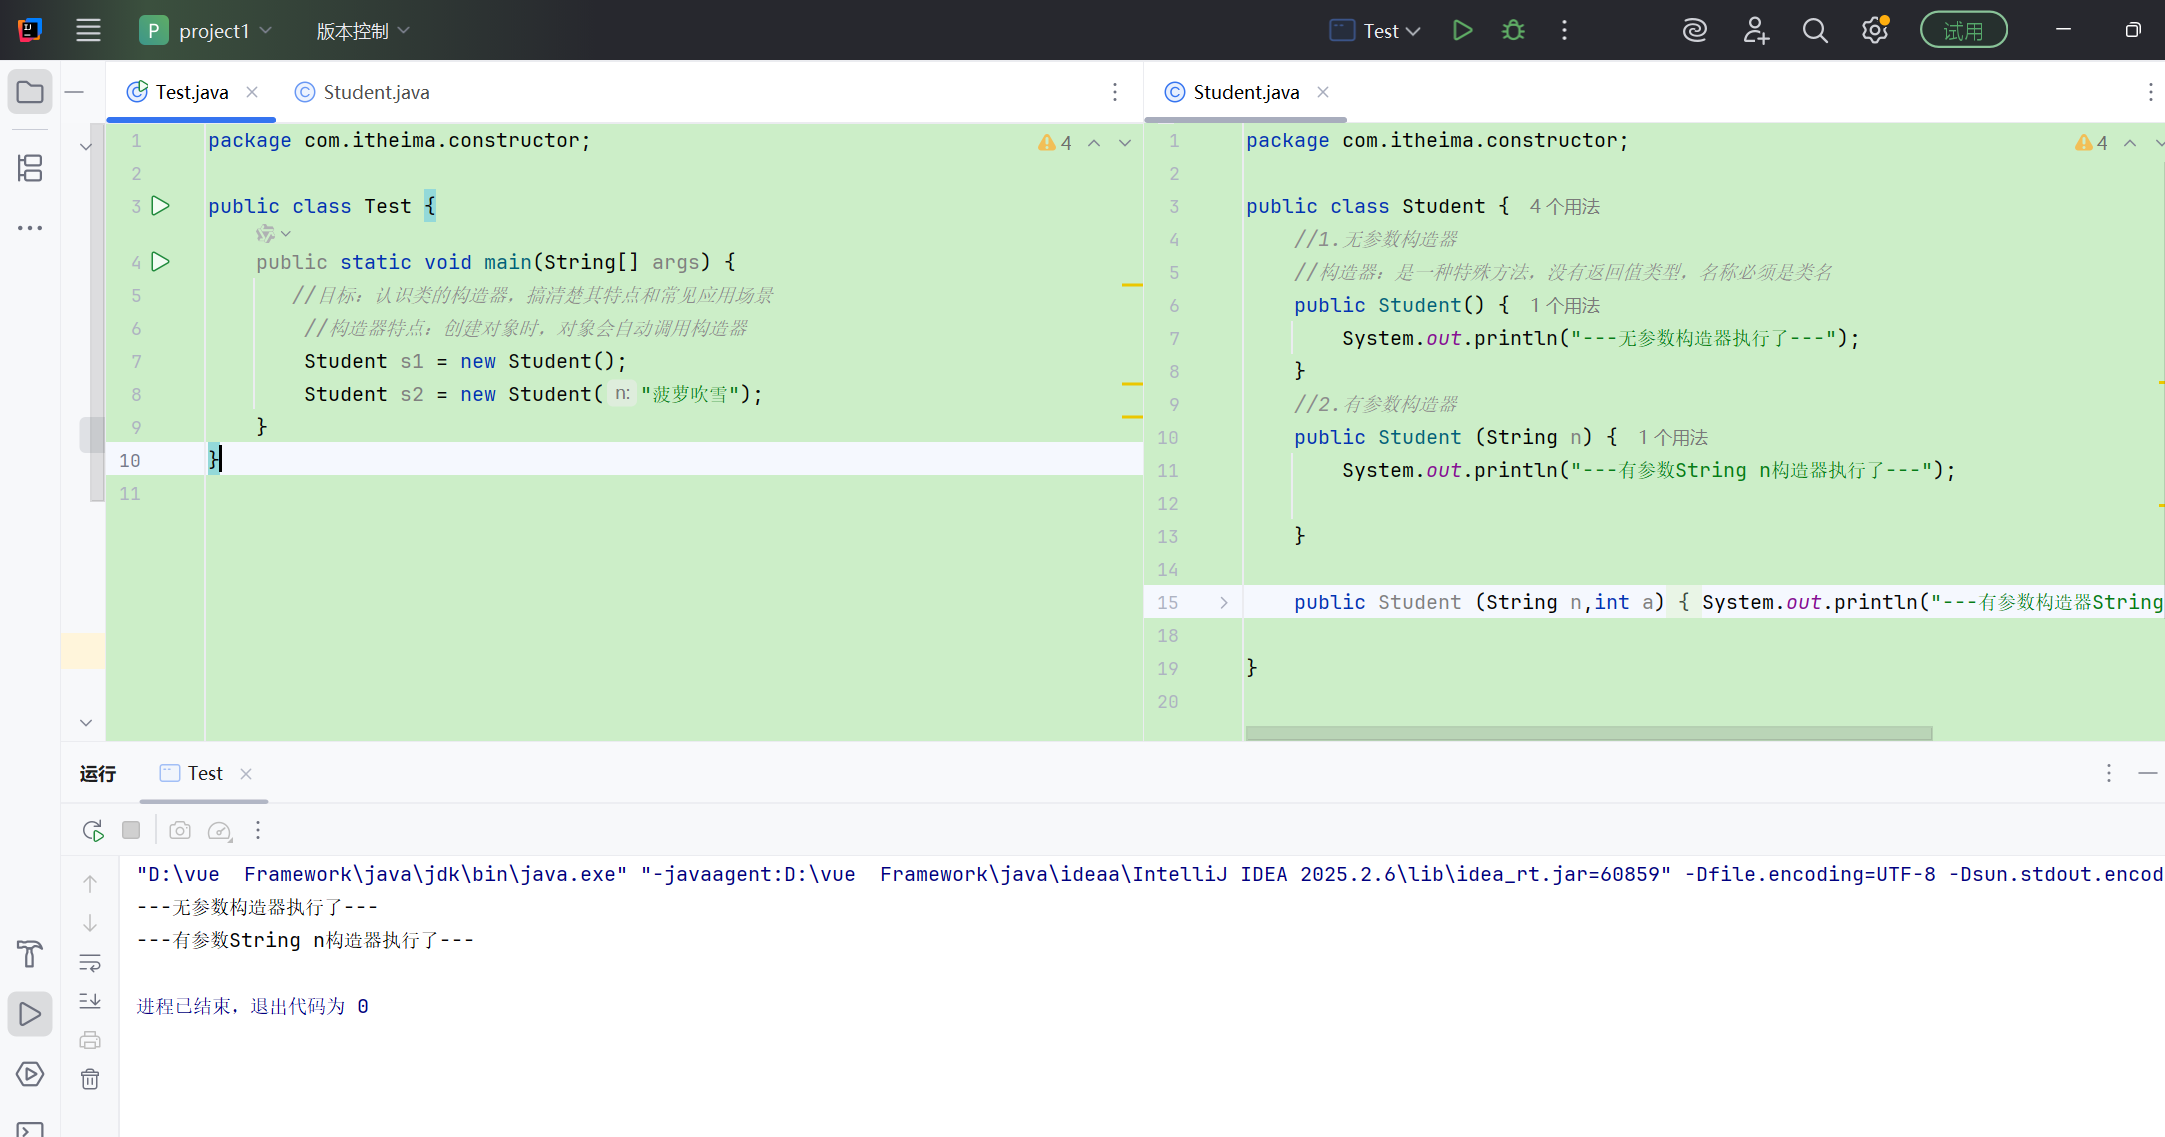The width and height of the screenshot is (2165, 1137).
Task: Click the Rerun Test icon in the run panel
Action: coord(93,830)
